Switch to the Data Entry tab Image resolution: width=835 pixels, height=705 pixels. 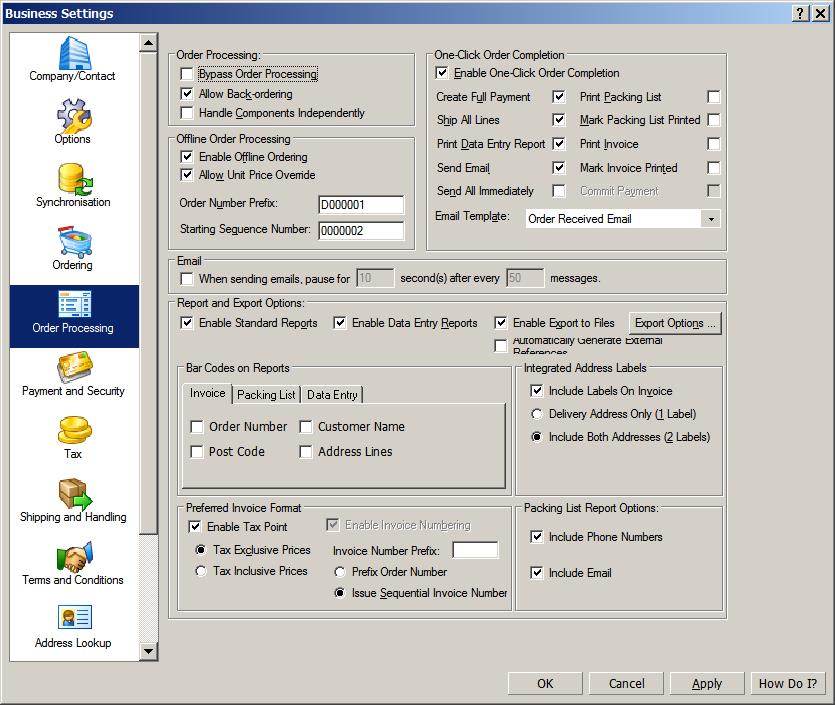332,395
